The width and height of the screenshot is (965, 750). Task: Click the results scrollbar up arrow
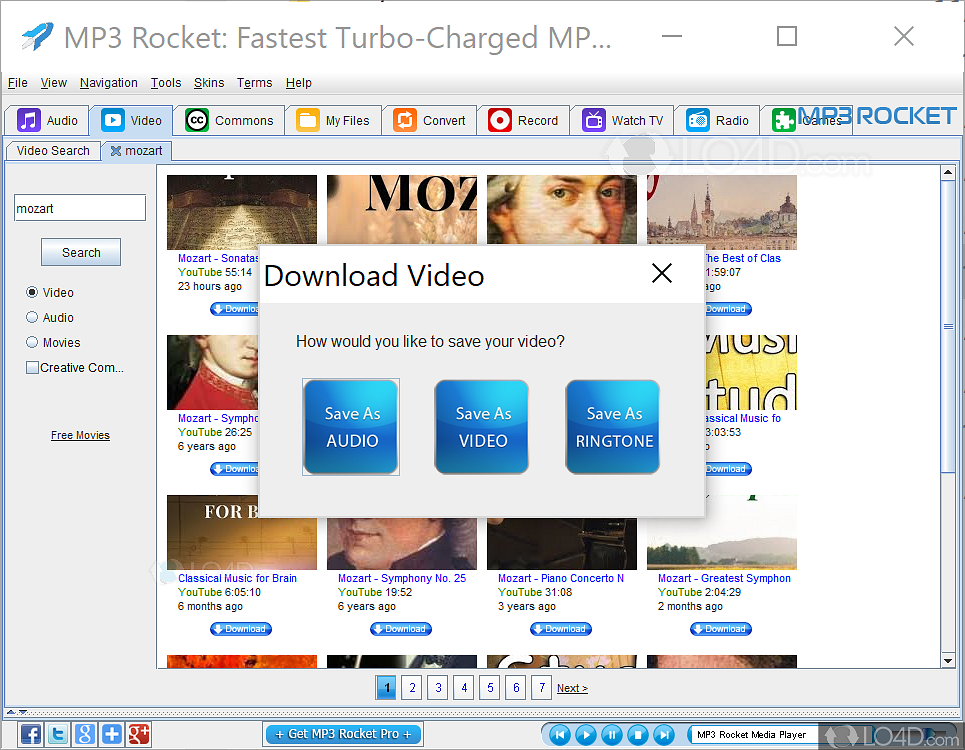pos(948,173)
